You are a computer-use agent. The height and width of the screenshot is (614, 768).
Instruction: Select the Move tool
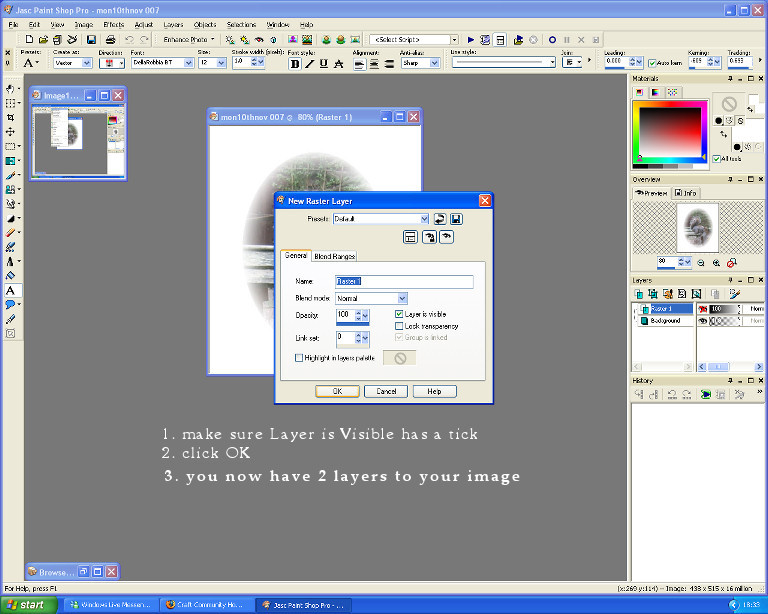(10, 132)
